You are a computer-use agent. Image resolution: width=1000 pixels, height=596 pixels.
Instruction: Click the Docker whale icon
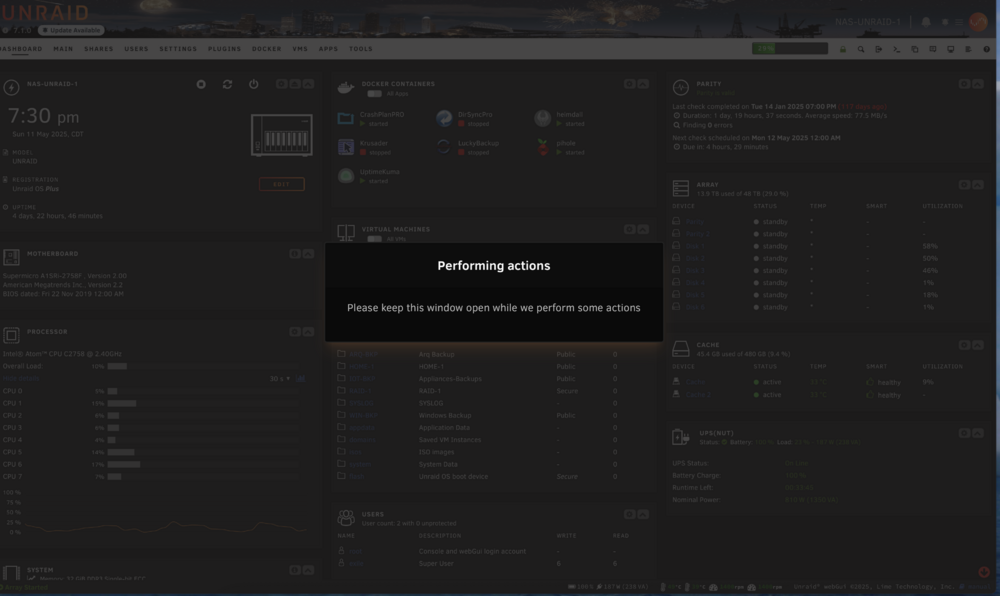(x=346, y=87)
